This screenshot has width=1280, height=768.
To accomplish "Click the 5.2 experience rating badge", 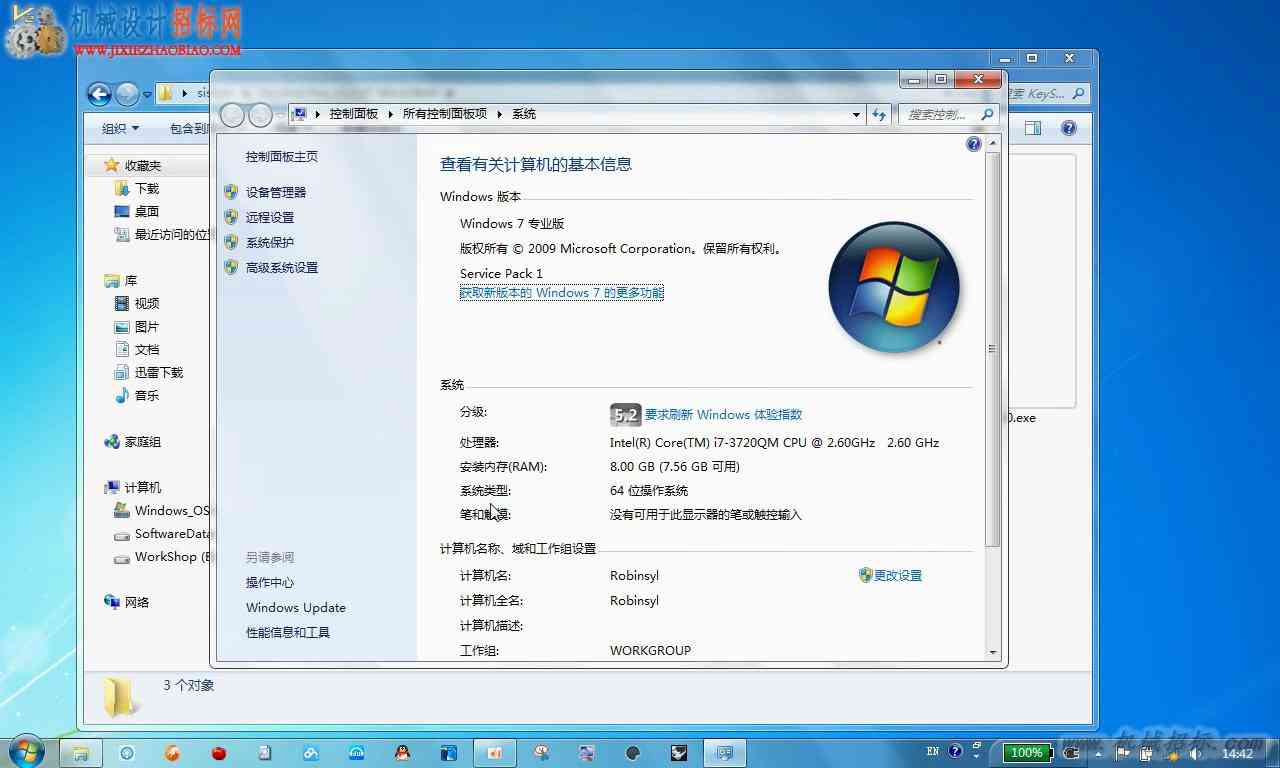I will click(x=625, y=414).
